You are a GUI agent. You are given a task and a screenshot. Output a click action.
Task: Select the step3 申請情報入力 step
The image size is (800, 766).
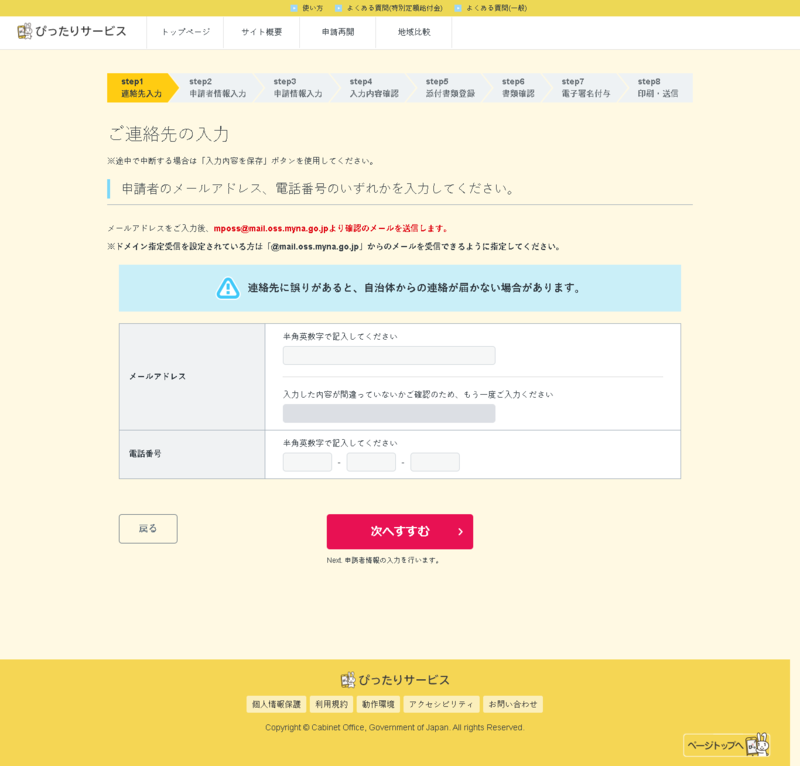[297, 88]
